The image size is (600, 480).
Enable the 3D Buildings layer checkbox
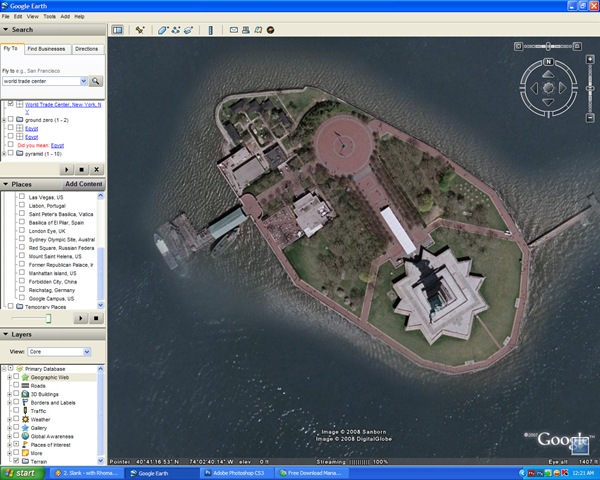(16, 393)
